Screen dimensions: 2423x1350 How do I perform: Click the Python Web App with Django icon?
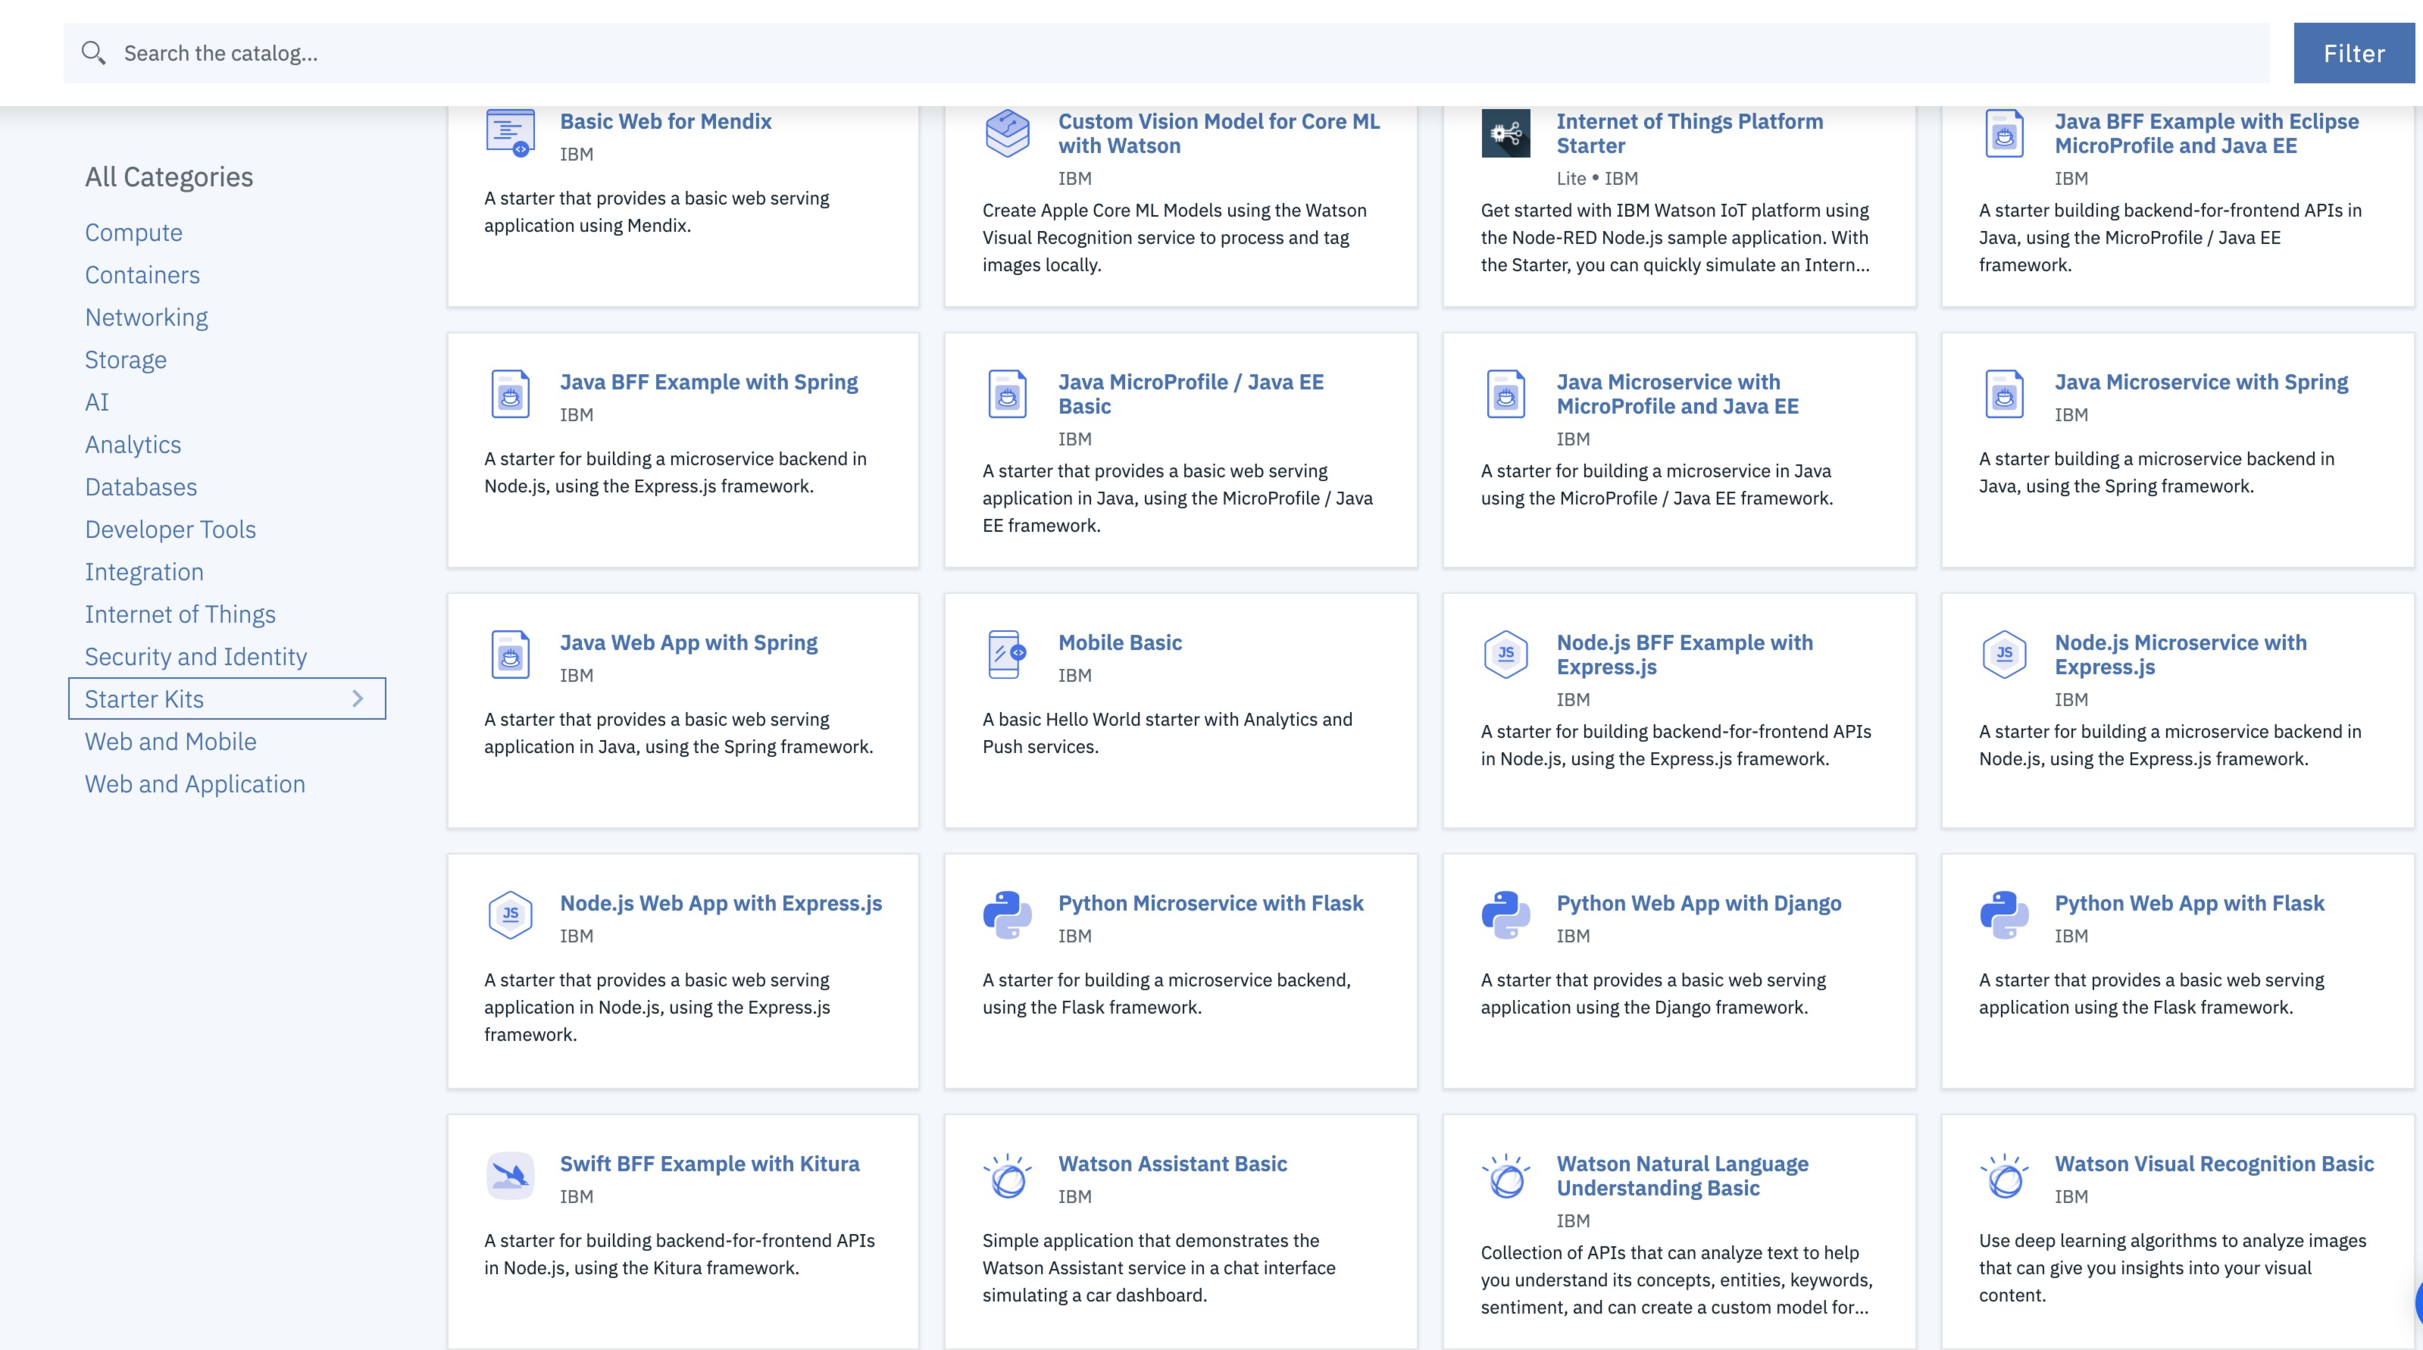coord(1505,914)
